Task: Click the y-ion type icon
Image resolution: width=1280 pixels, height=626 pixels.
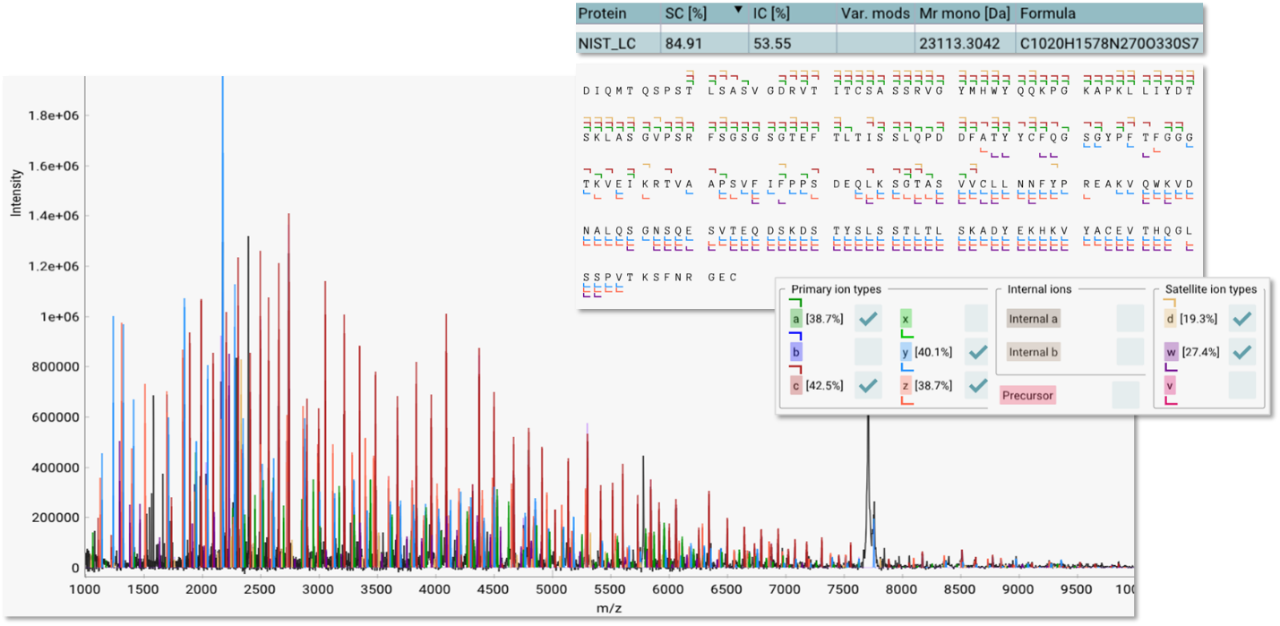Action: tap(906, 352)
